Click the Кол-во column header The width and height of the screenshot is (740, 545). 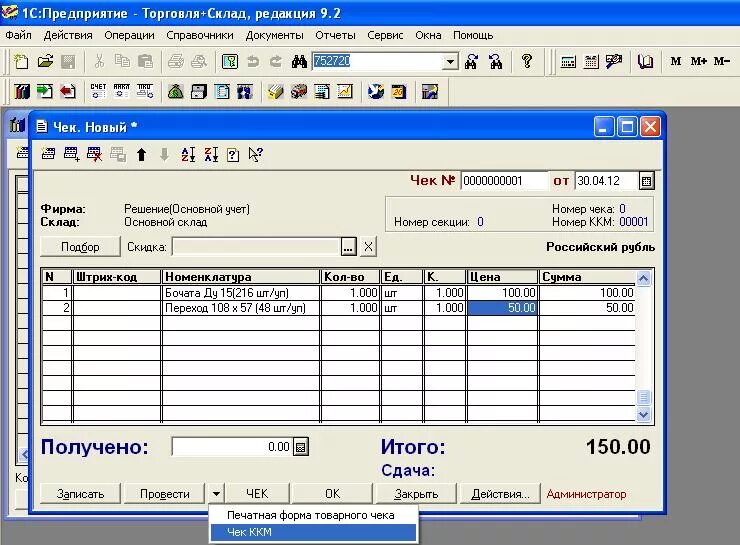pos(350,277)
